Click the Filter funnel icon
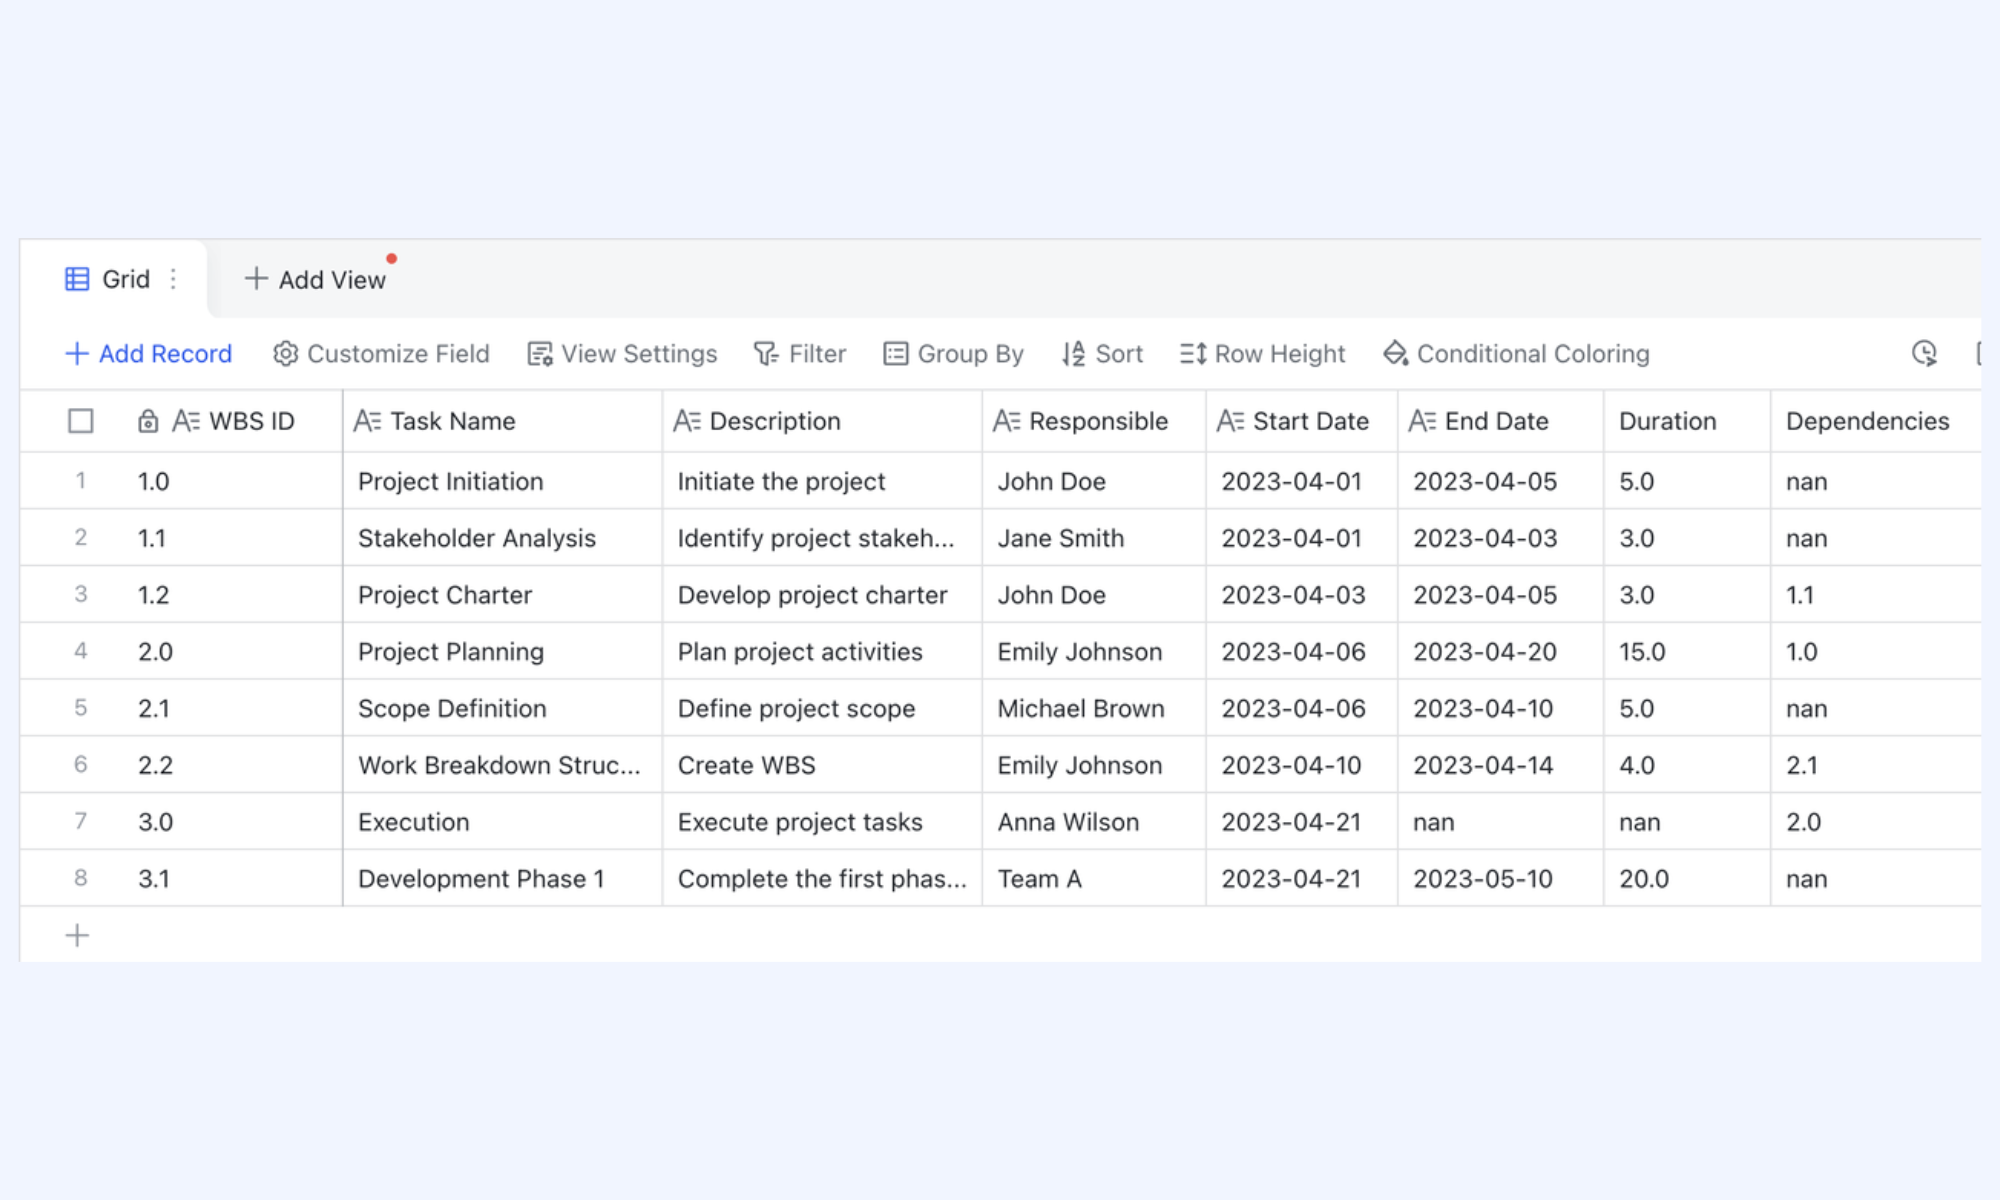Image resolution: width=2000 pixels, height=1200 pixels. point(766,354)
